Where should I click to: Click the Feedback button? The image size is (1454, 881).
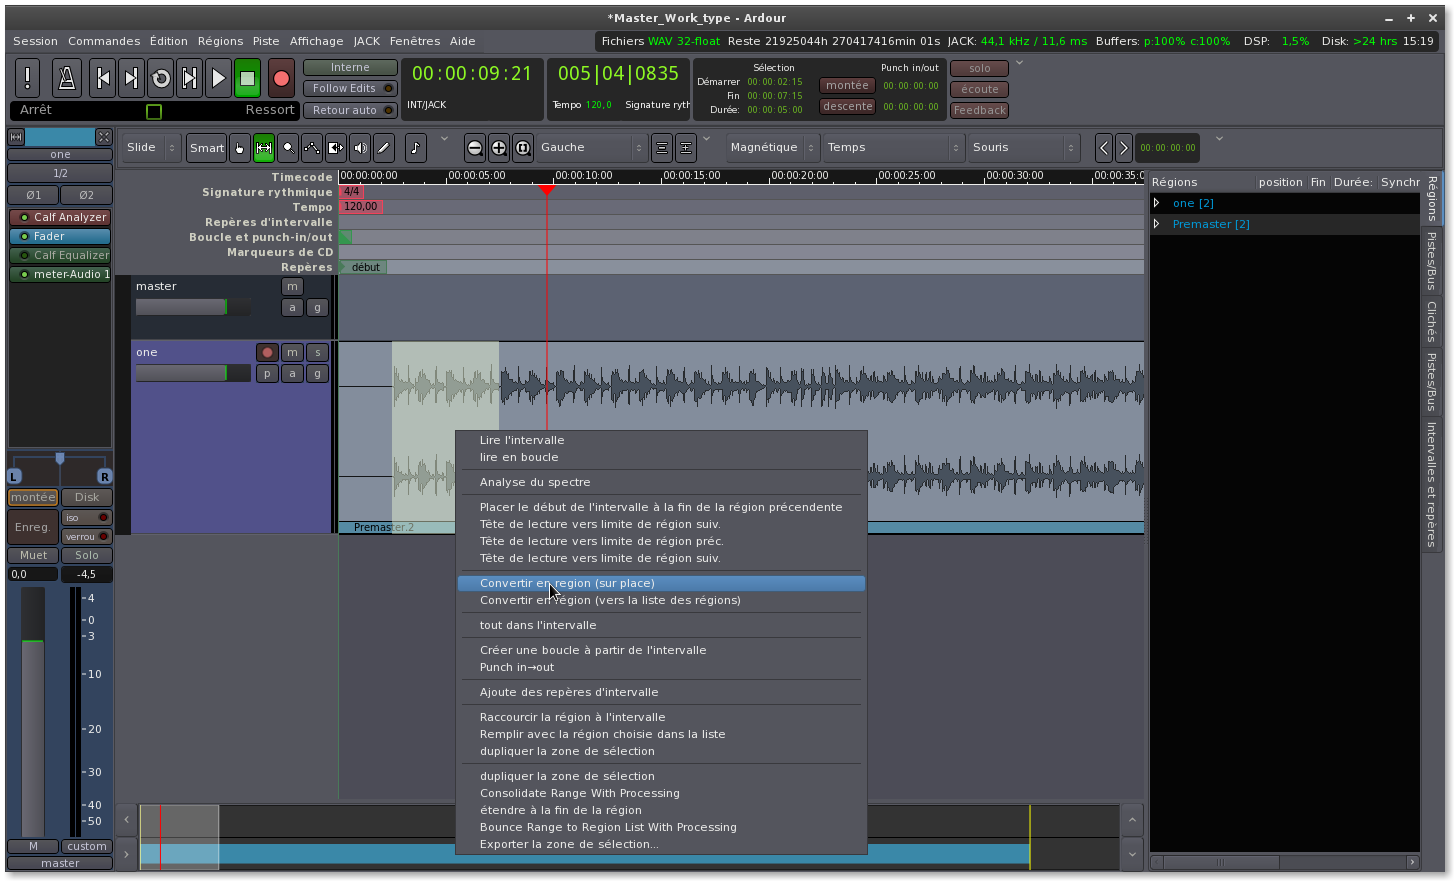[979, 111]
